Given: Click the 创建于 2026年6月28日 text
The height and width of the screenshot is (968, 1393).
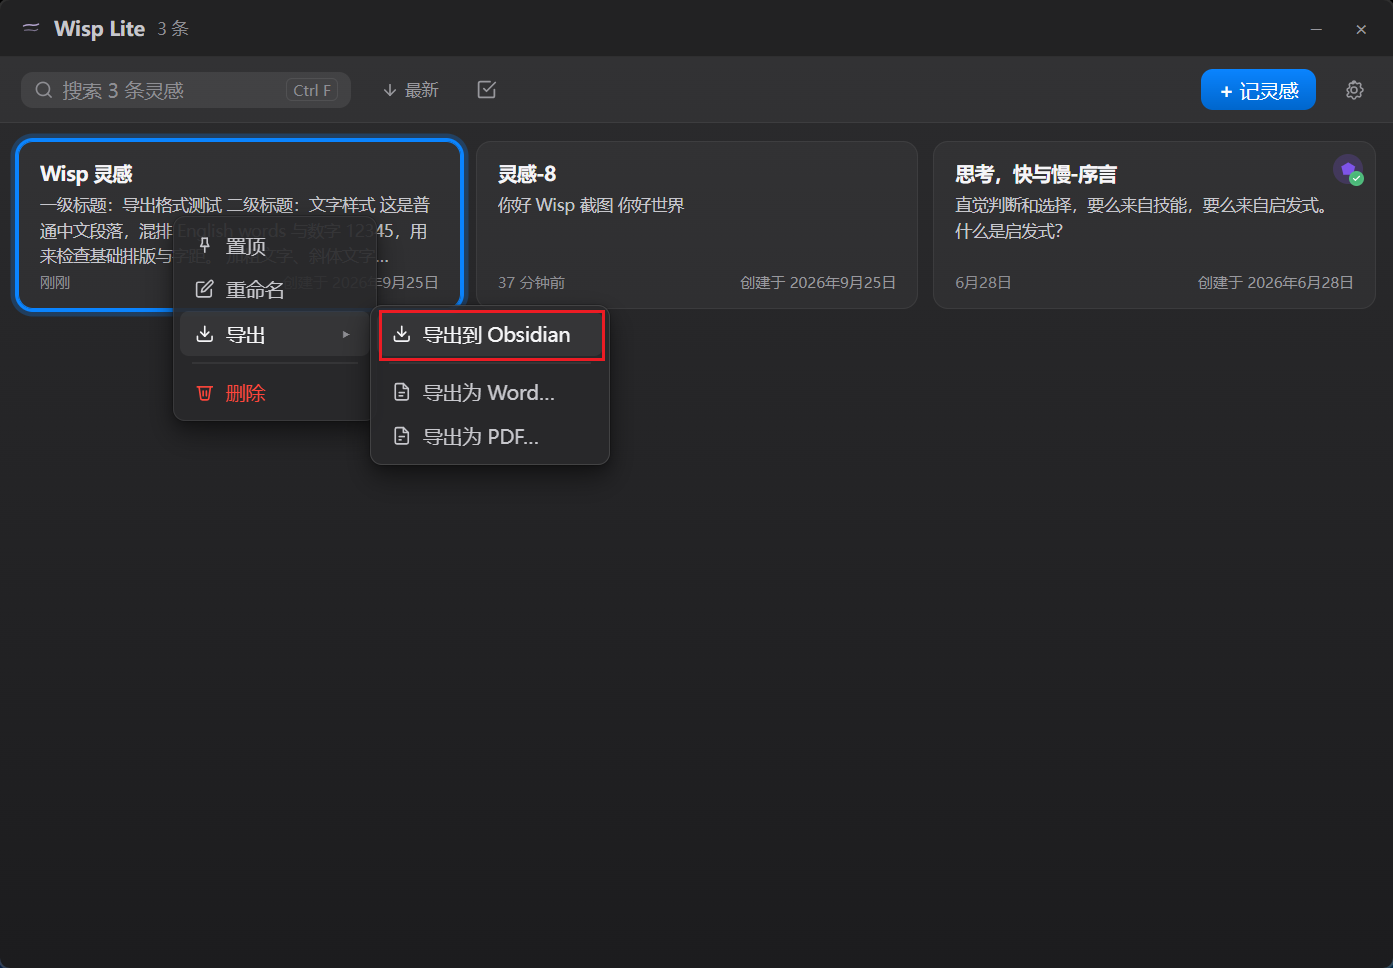Looking at the screenshot, I should [1276, 283].
